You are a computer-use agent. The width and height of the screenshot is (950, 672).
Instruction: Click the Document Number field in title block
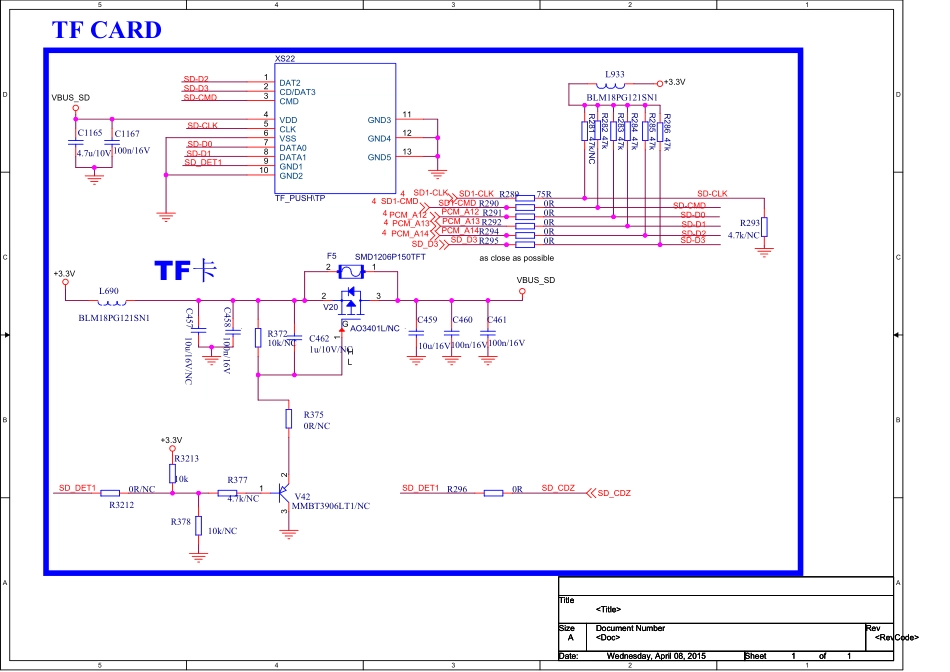[630, 628]
